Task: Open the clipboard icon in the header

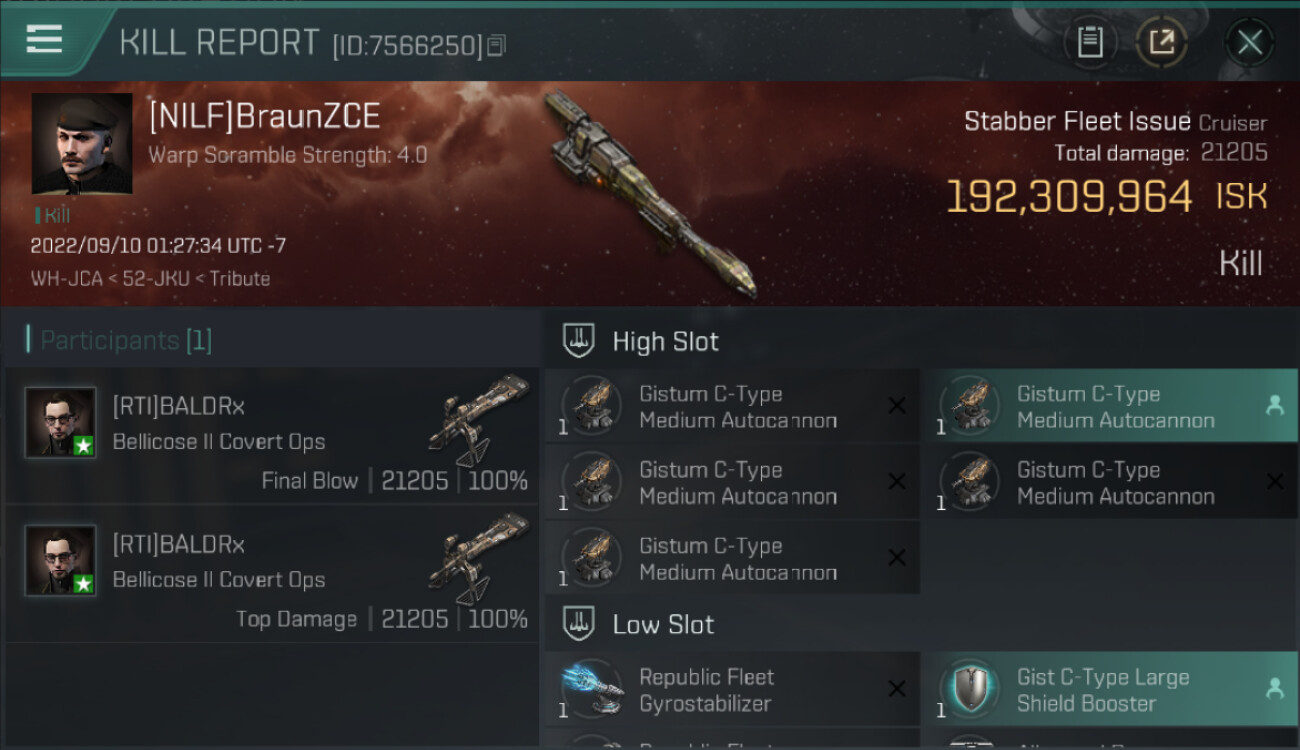Action: click(x=1089, y=42)
